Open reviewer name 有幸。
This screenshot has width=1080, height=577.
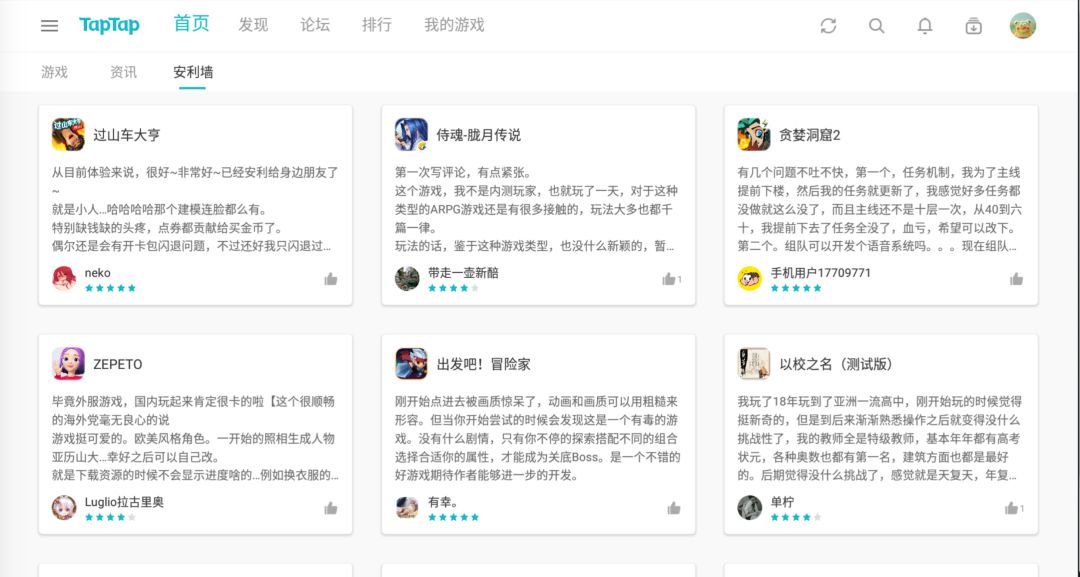(x=443, y=502)
